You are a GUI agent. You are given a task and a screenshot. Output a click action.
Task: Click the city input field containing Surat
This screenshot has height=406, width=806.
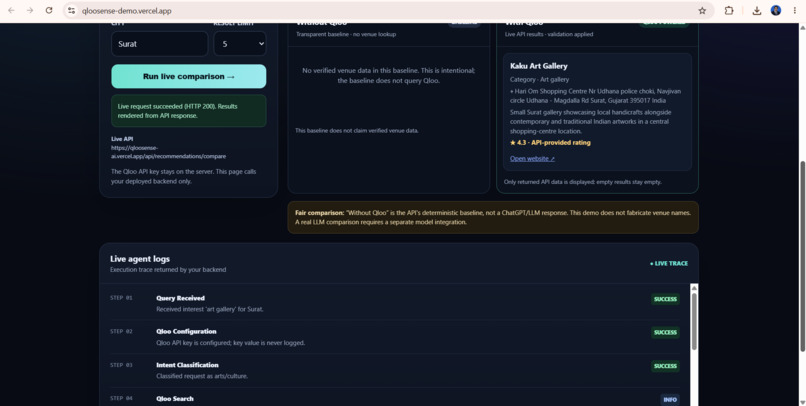click(159, 44)
